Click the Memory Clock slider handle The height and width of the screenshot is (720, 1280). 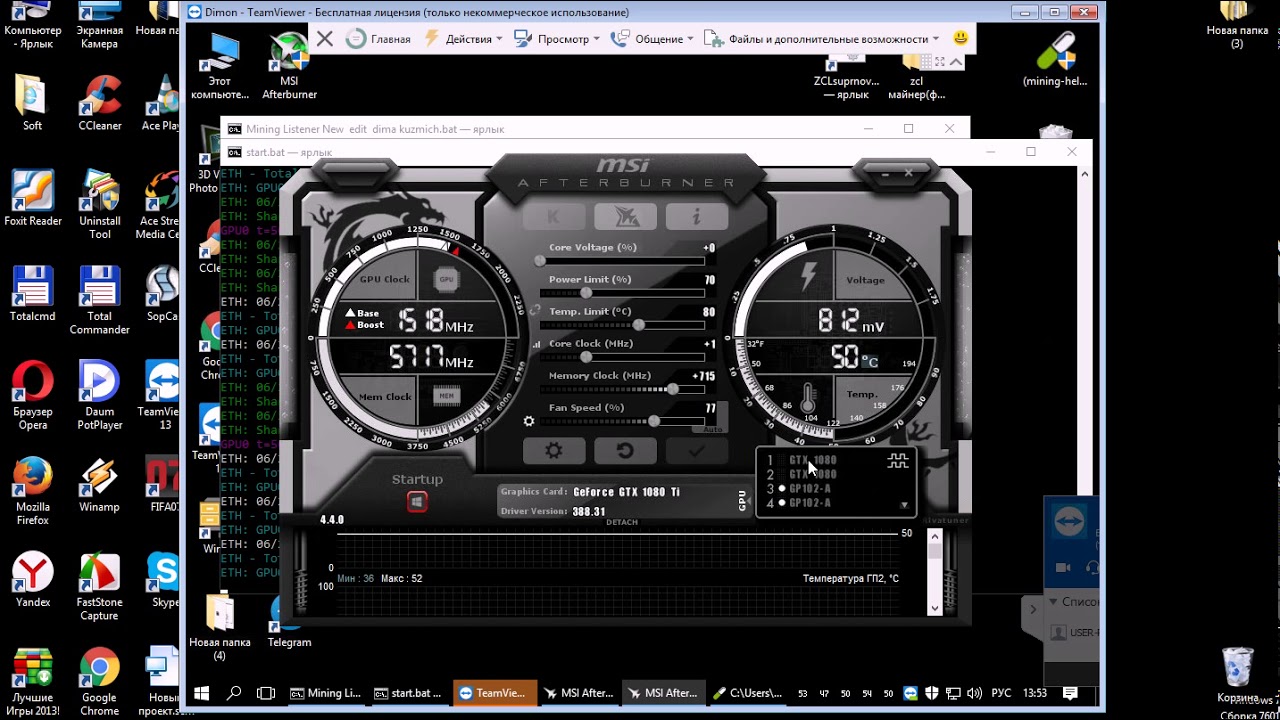click(673, 389)
